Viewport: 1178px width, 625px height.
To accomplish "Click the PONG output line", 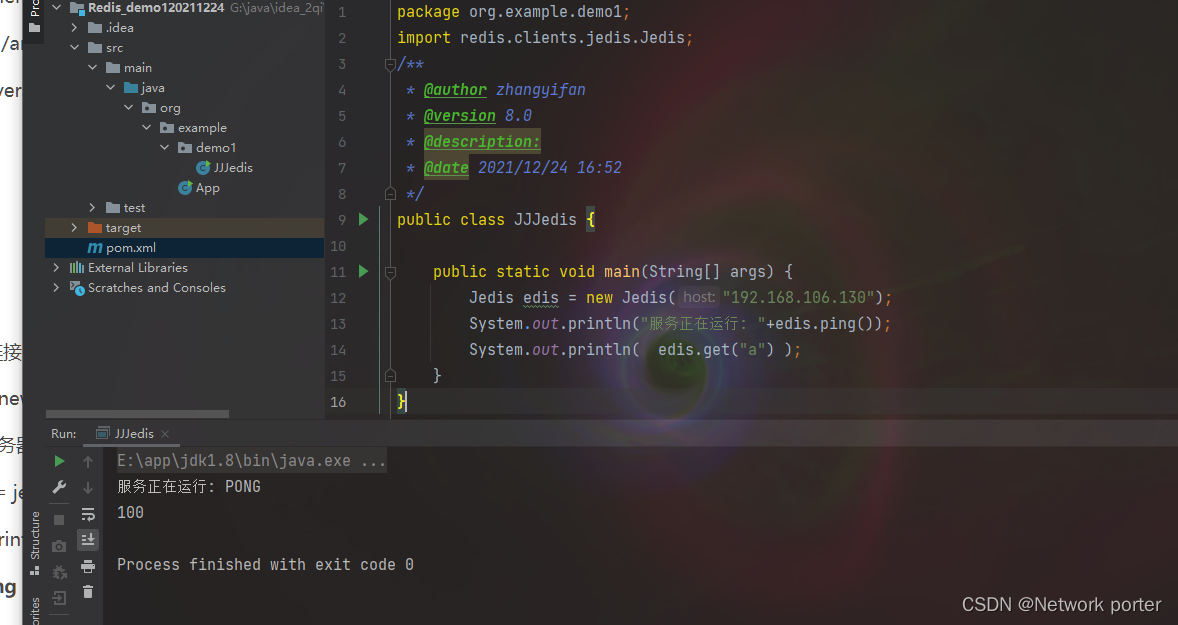I will (189, 487).
